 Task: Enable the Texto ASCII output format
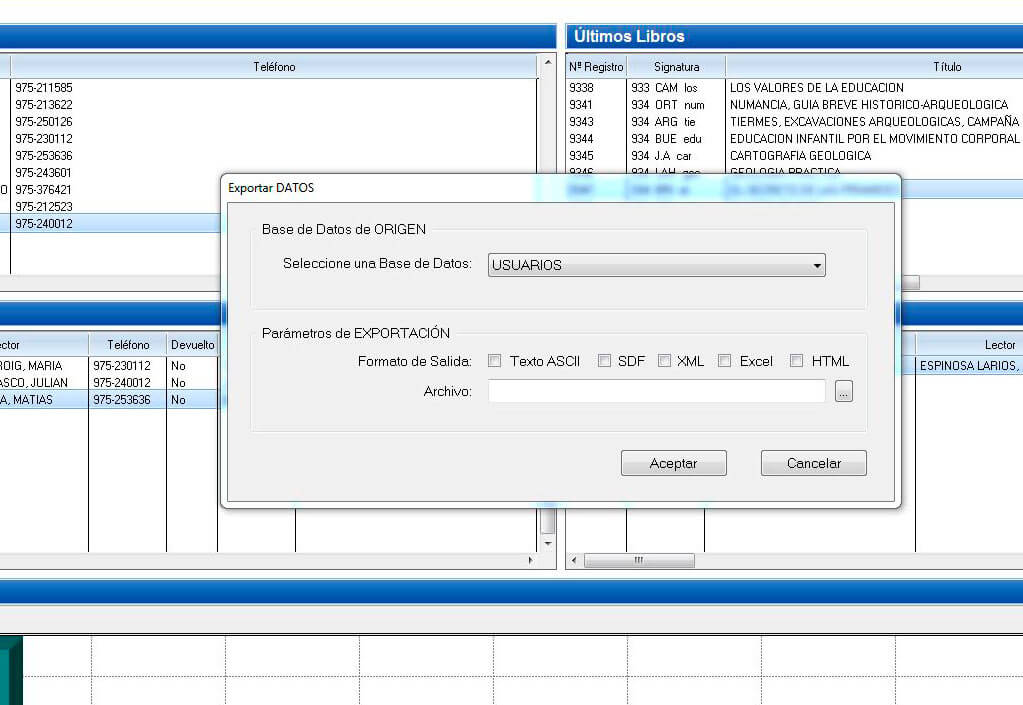[495, 361]
